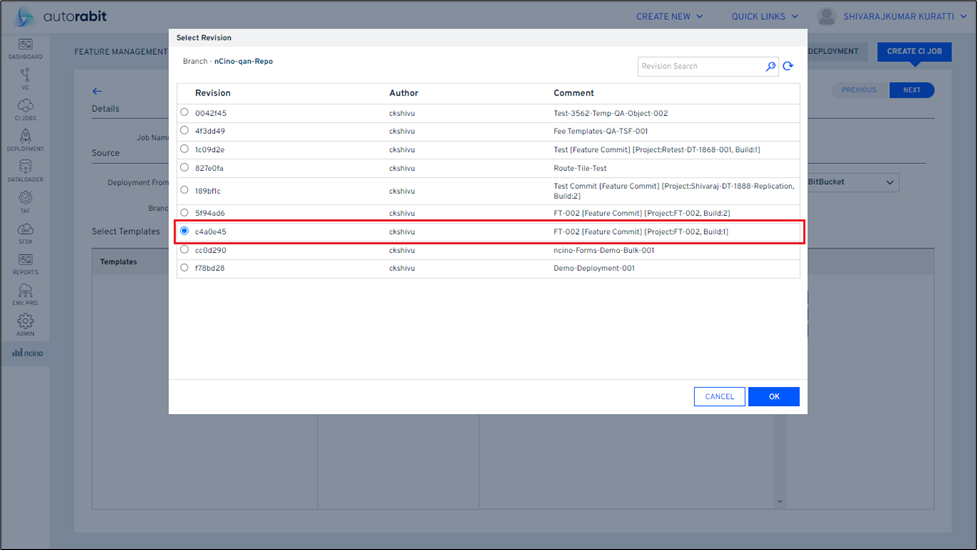The width and height of the screenshot is (977, 550).
Task: Click the back arrow icon
Action: 97,91
